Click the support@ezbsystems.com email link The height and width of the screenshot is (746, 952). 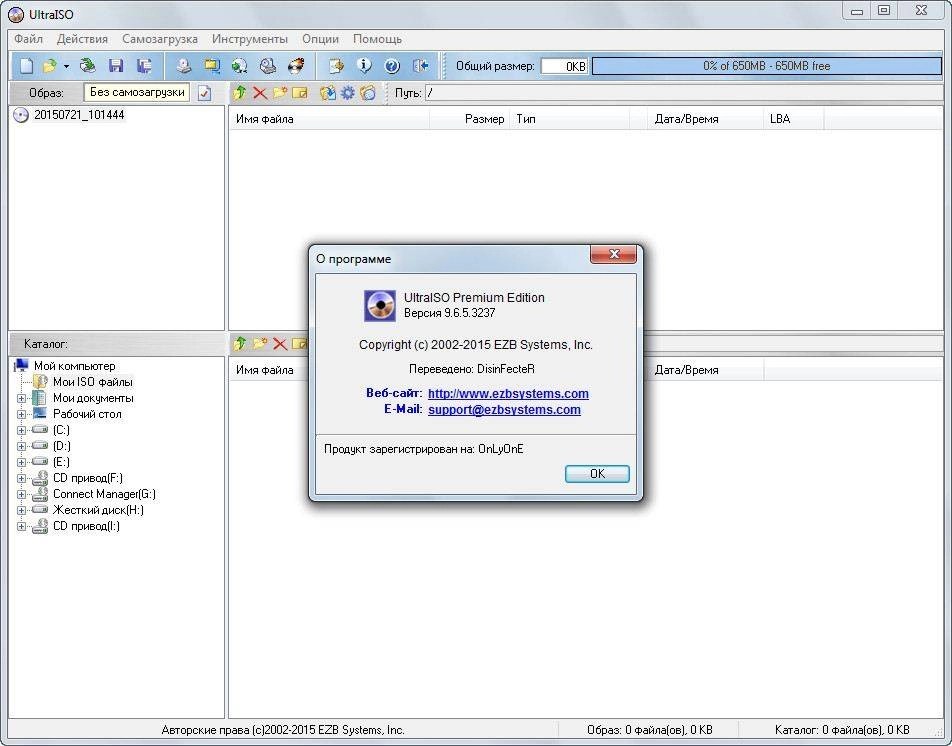pos(504,410)
